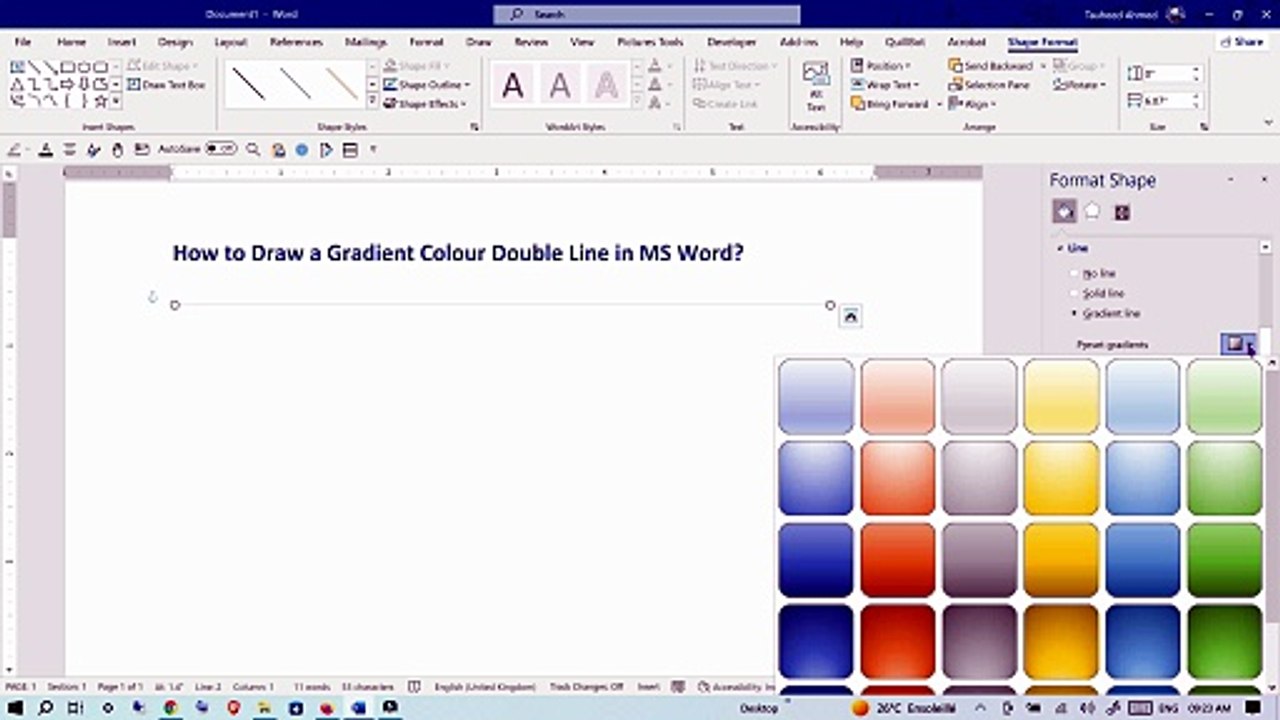Click Track Changes Off in status bar
1280x720 pixels.
[587, 687]
